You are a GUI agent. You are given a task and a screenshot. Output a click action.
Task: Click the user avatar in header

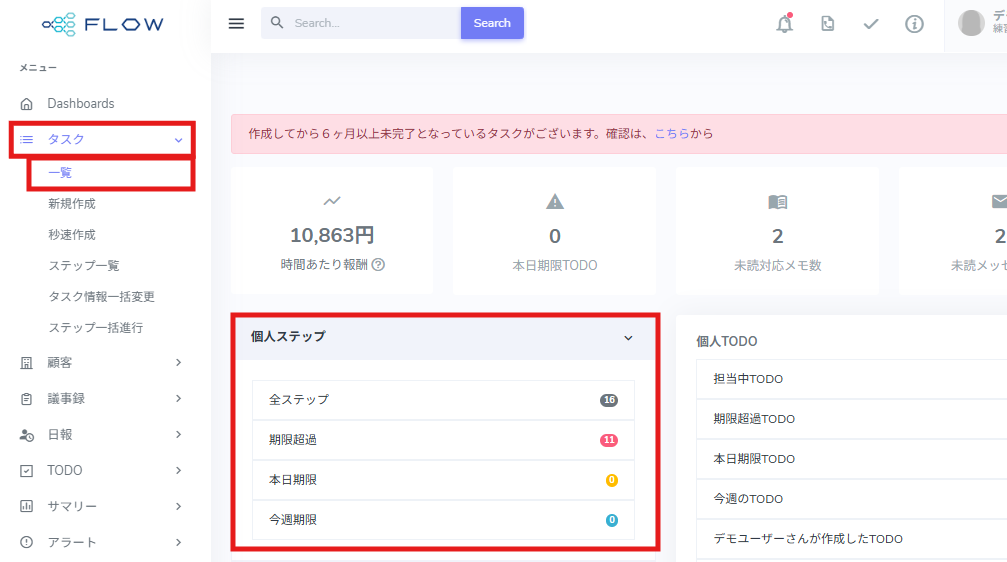click(971, 23)
